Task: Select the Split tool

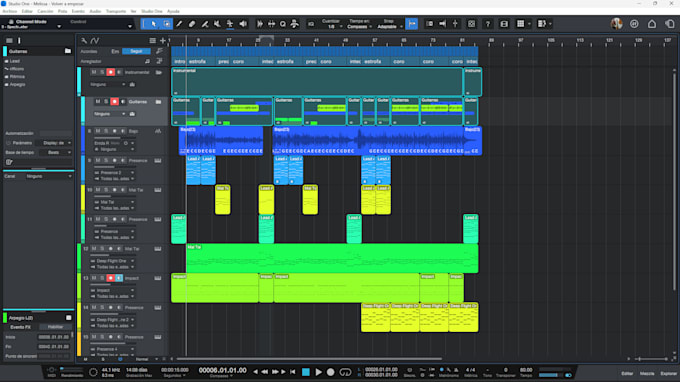Action: (x=205, y=24)
